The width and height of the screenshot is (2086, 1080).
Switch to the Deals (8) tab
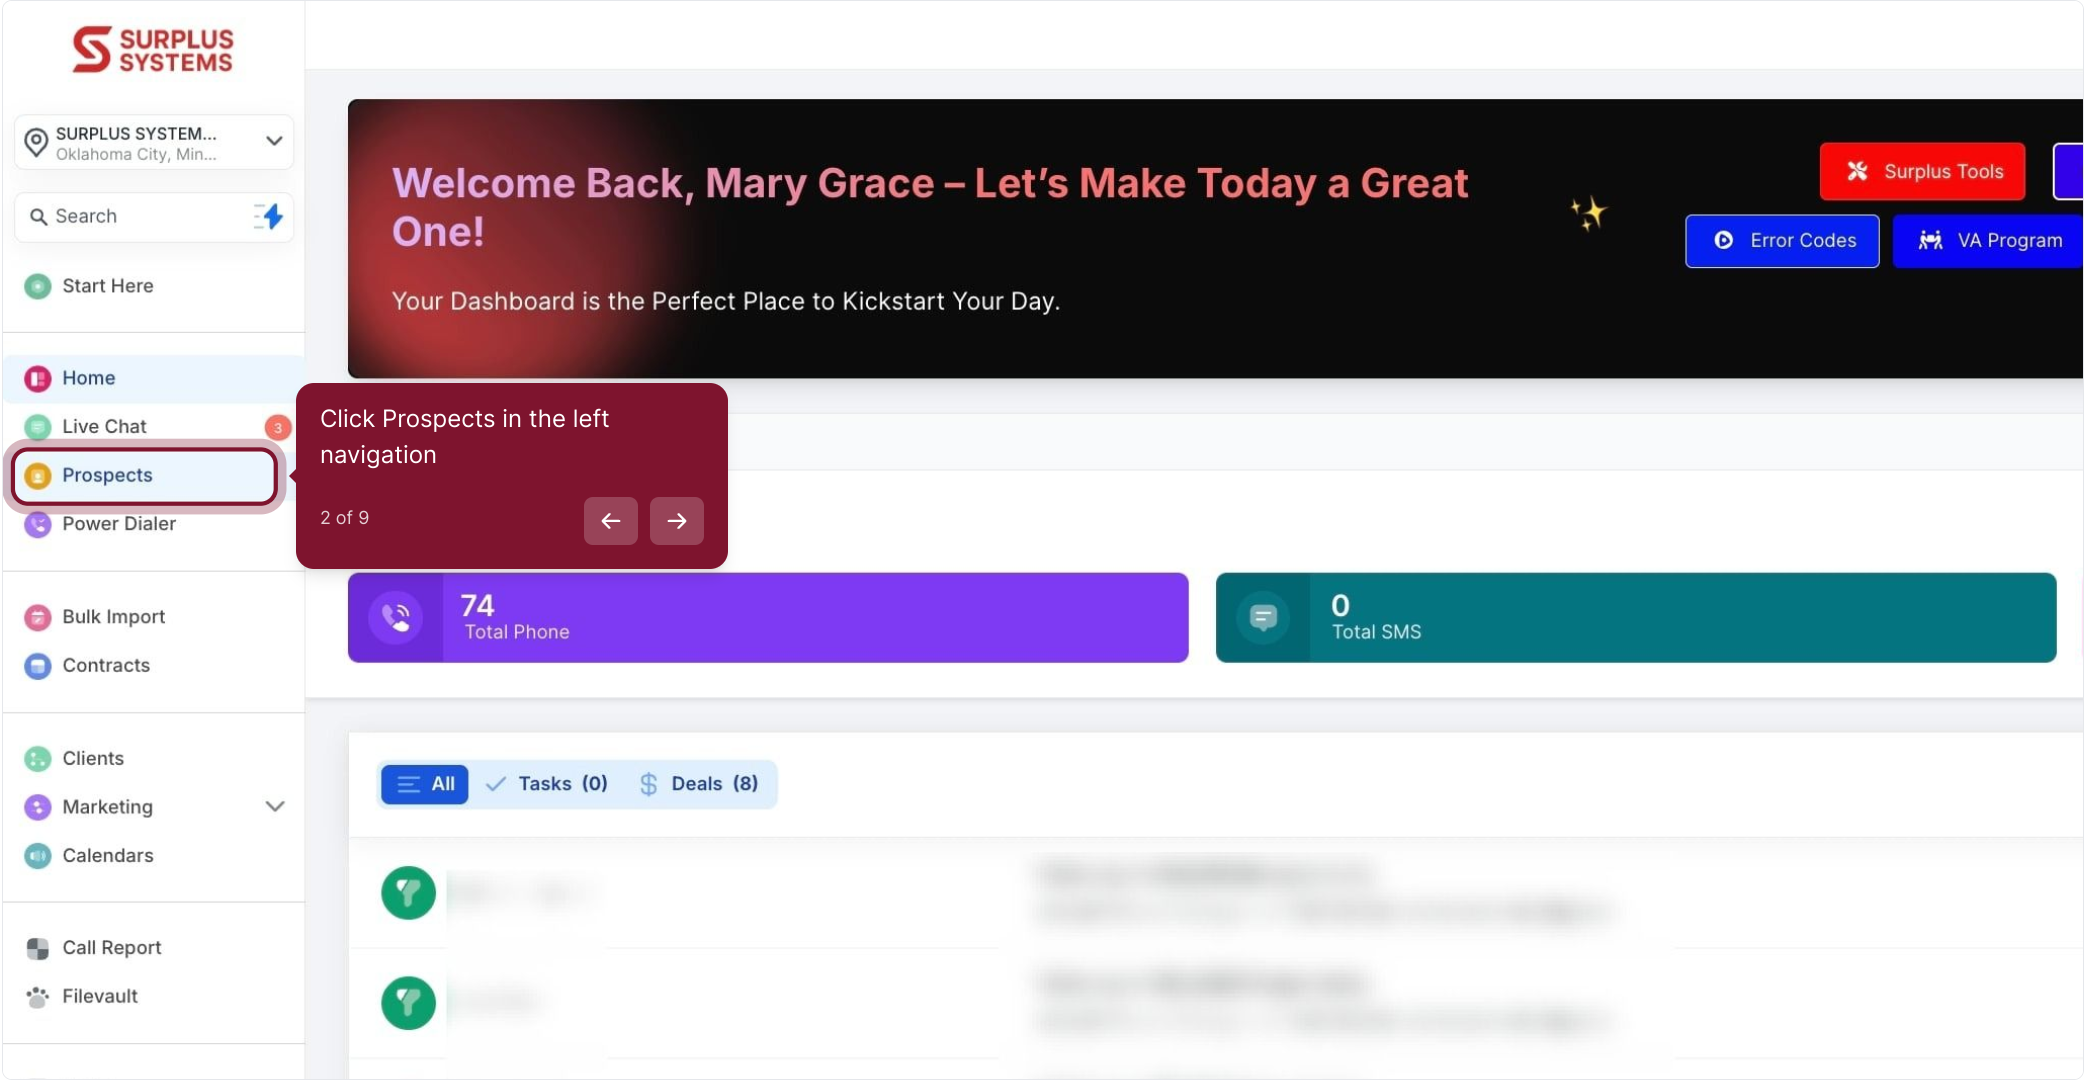click(x=699, y=784)
